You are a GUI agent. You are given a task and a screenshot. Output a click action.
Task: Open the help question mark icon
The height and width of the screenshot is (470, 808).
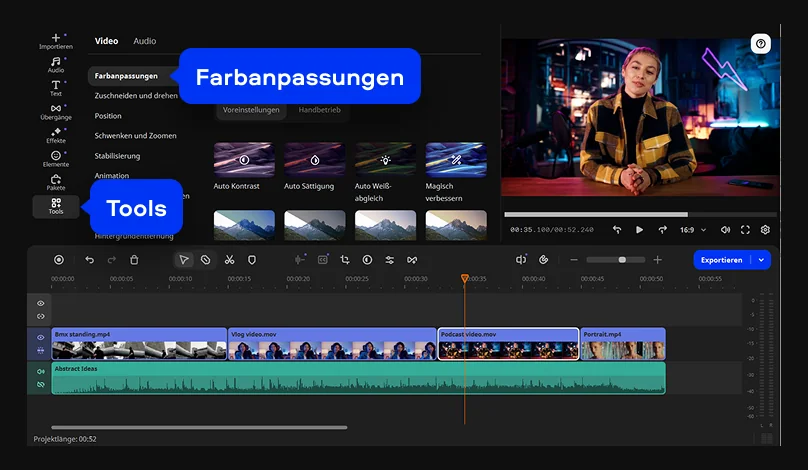762,44
